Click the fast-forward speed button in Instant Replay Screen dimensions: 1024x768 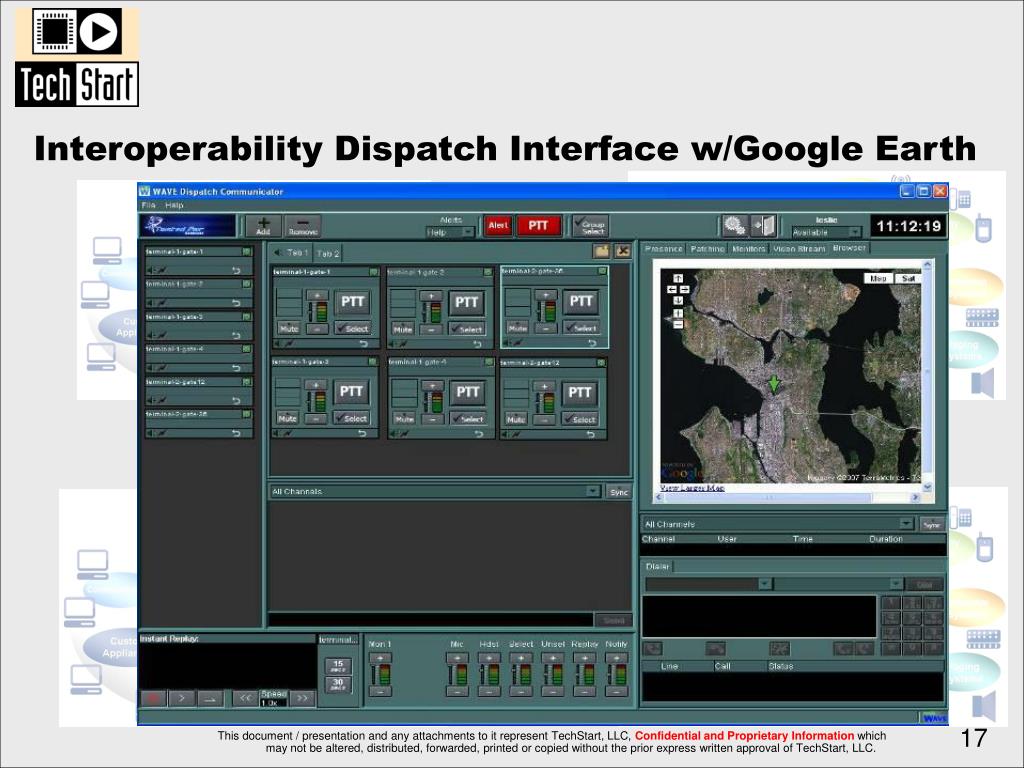coord(302,698)
